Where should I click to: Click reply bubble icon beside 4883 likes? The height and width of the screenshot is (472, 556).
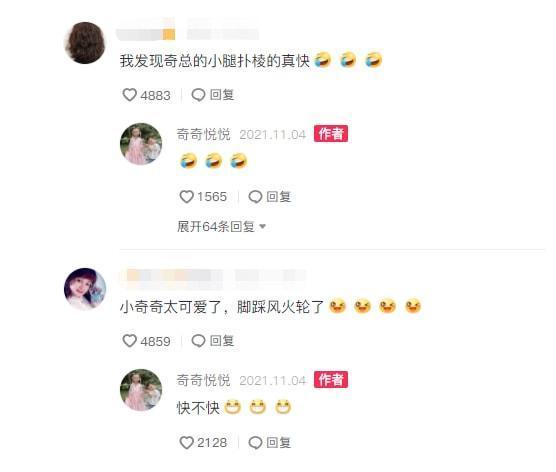coord(198,95)
